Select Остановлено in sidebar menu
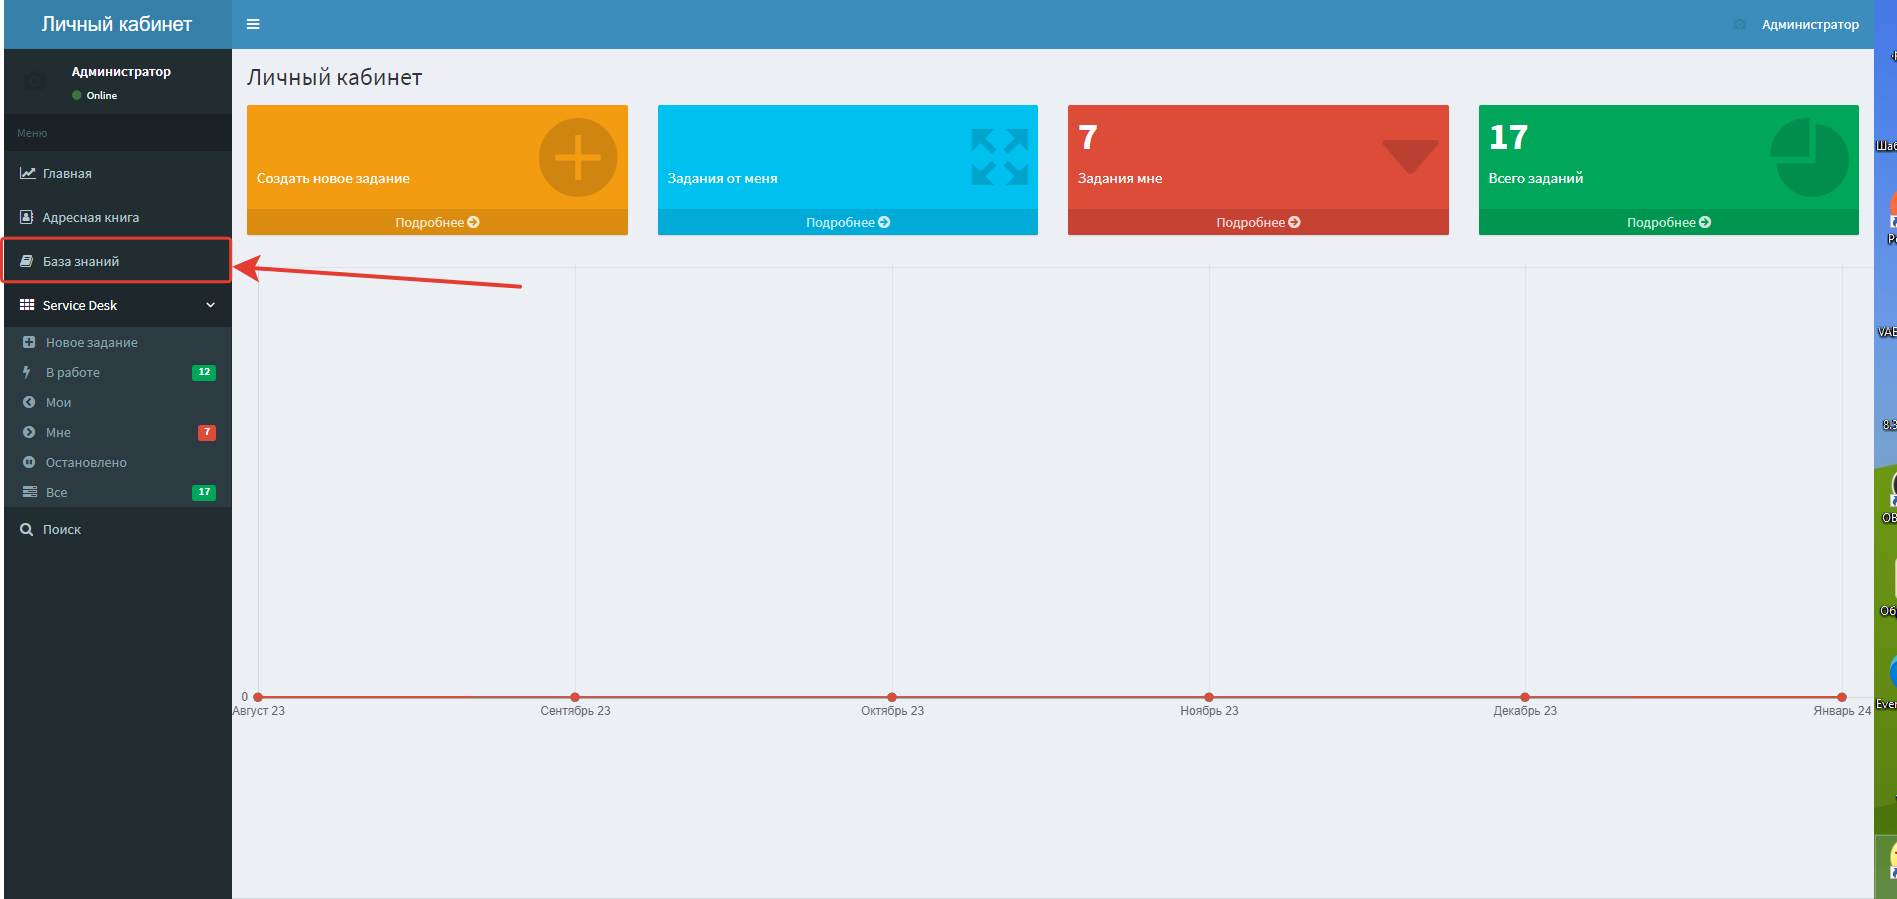The image size is (1897, 899). 86,463
